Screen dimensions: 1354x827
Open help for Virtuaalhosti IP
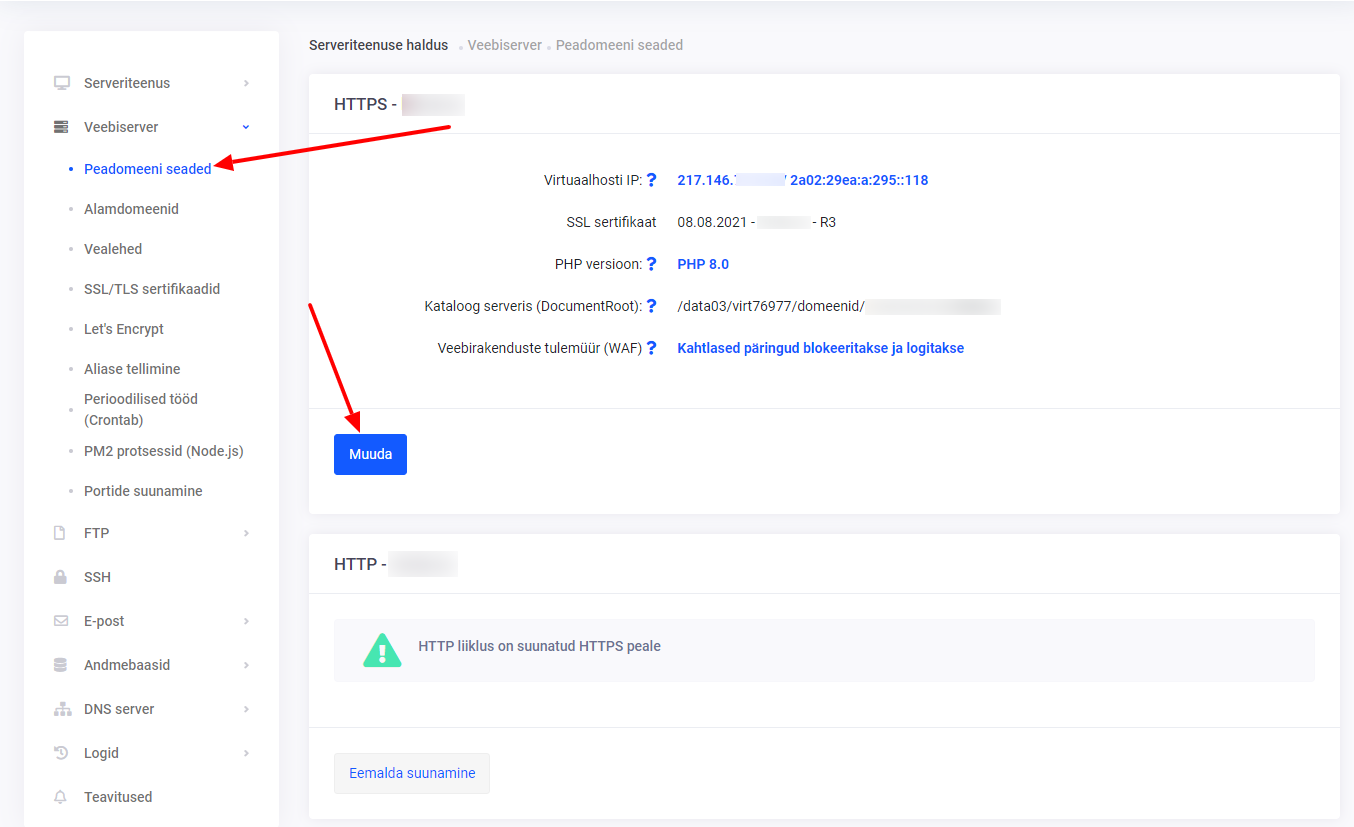click(651, 180)
